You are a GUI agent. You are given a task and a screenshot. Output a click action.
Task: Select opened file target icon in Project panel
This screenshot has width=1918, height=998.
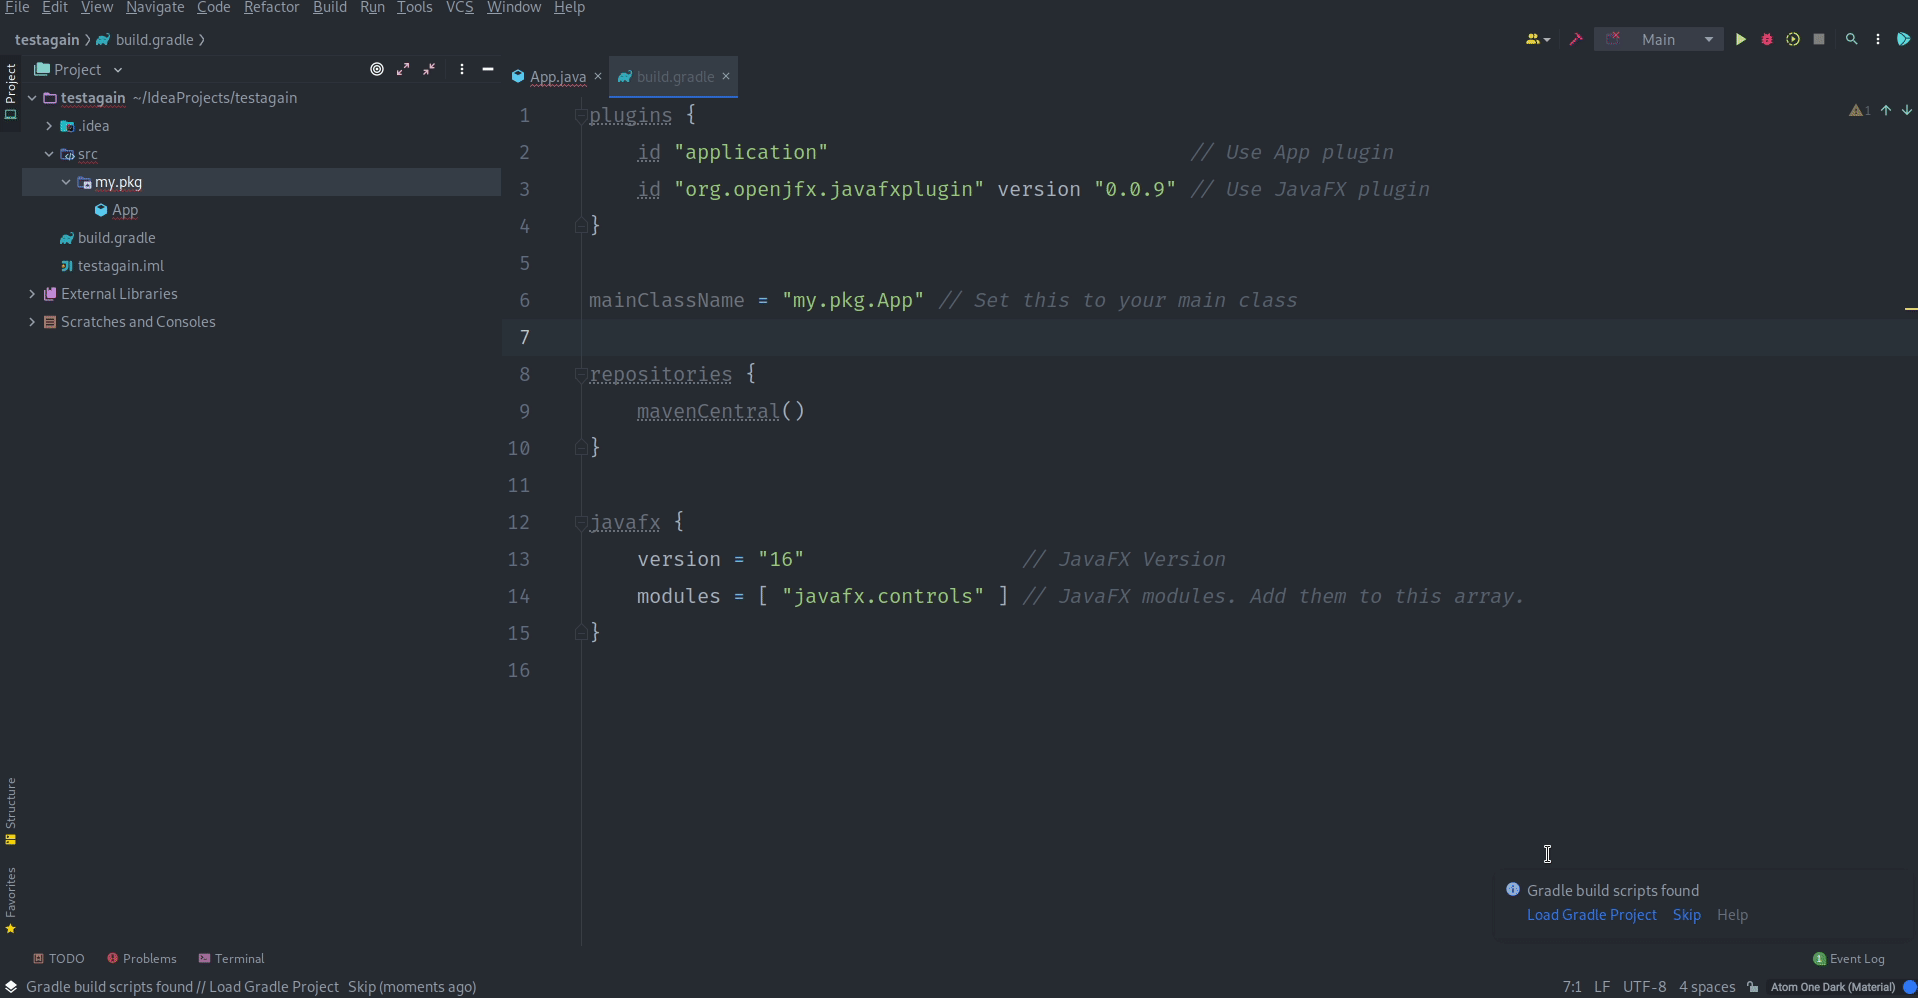[x=377, y=69]
